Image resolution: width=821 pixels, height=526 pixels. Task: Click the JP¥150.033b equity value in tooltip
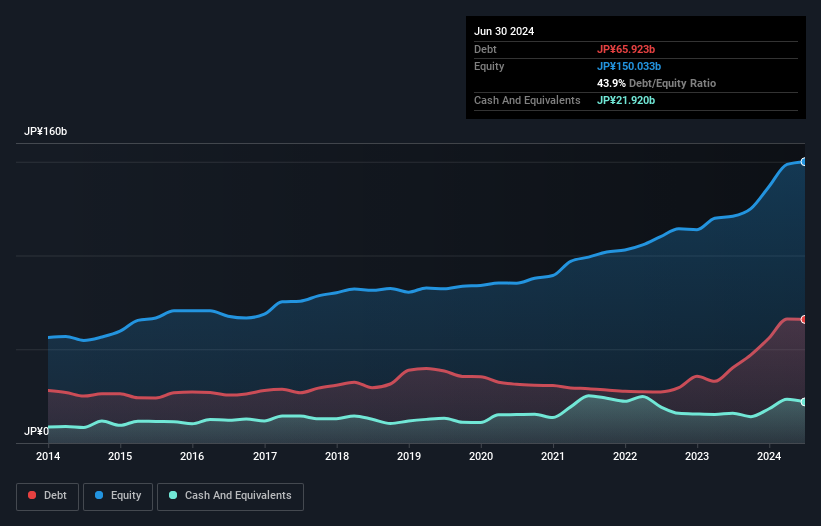coord(630,66)
